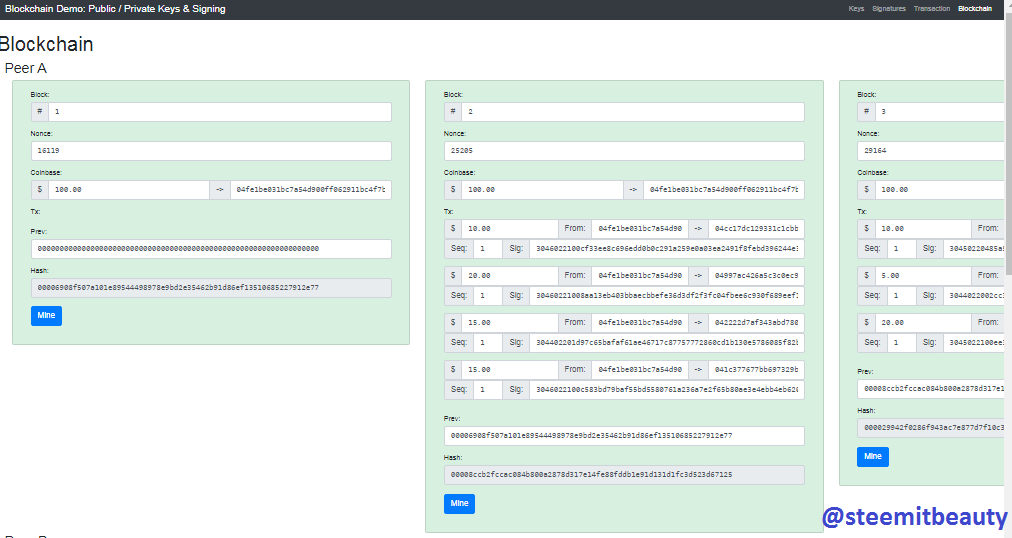The width and height of the screenshot is (1012, 538).
Task: Open the Blockchain Demo brand title link
Action: 115,9
